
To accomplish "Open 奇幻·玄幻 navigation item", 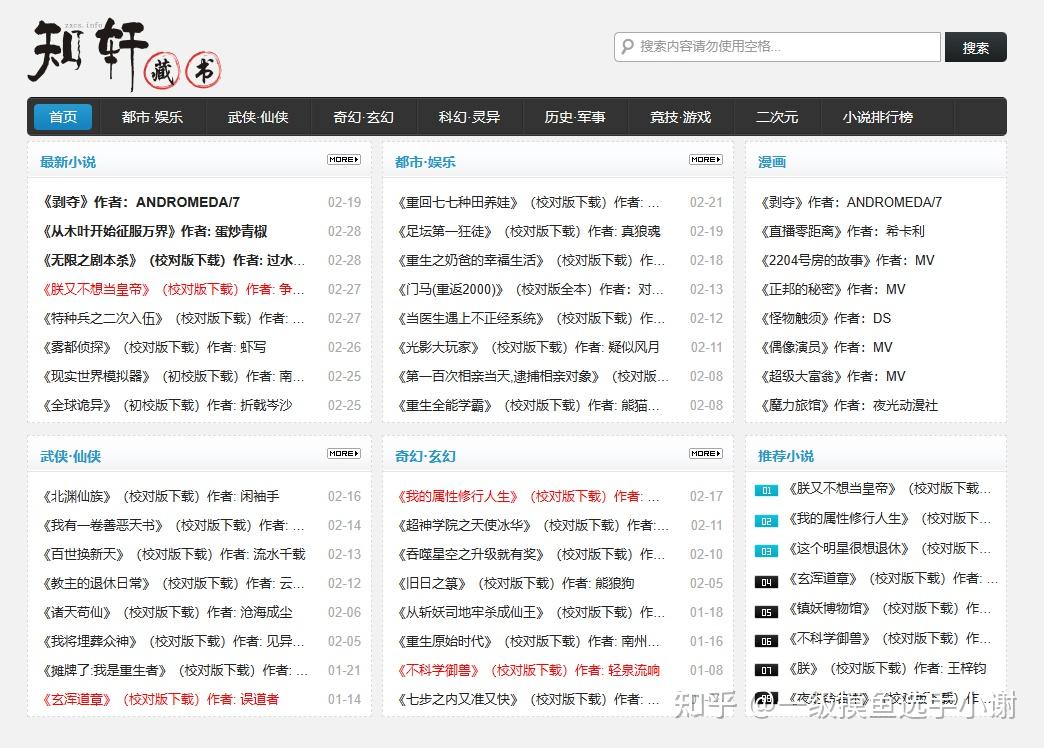I will pyautogui.click(x=364, y=117).
